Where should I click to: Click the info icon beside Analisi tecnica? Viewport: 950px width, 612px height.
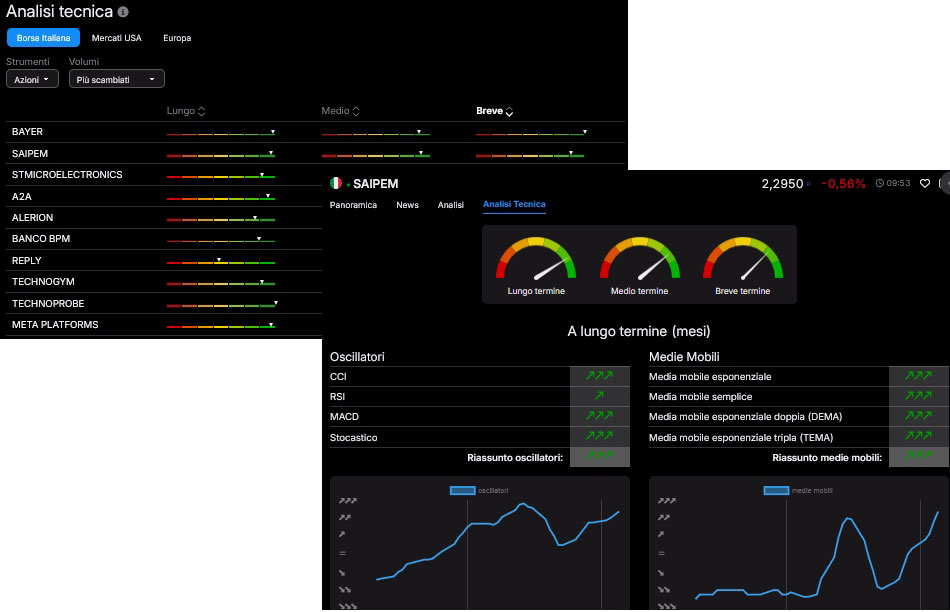coord(122,12)
